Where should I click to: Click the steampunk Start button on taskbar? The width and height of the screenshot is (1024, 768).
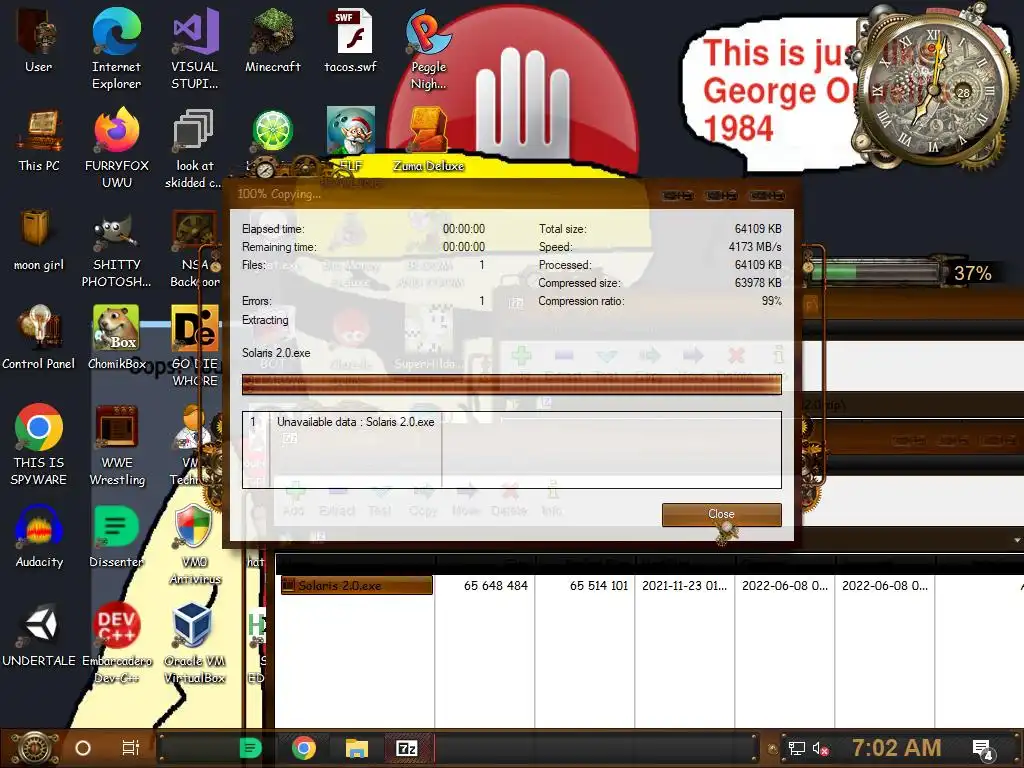click(x=33, y=748)
